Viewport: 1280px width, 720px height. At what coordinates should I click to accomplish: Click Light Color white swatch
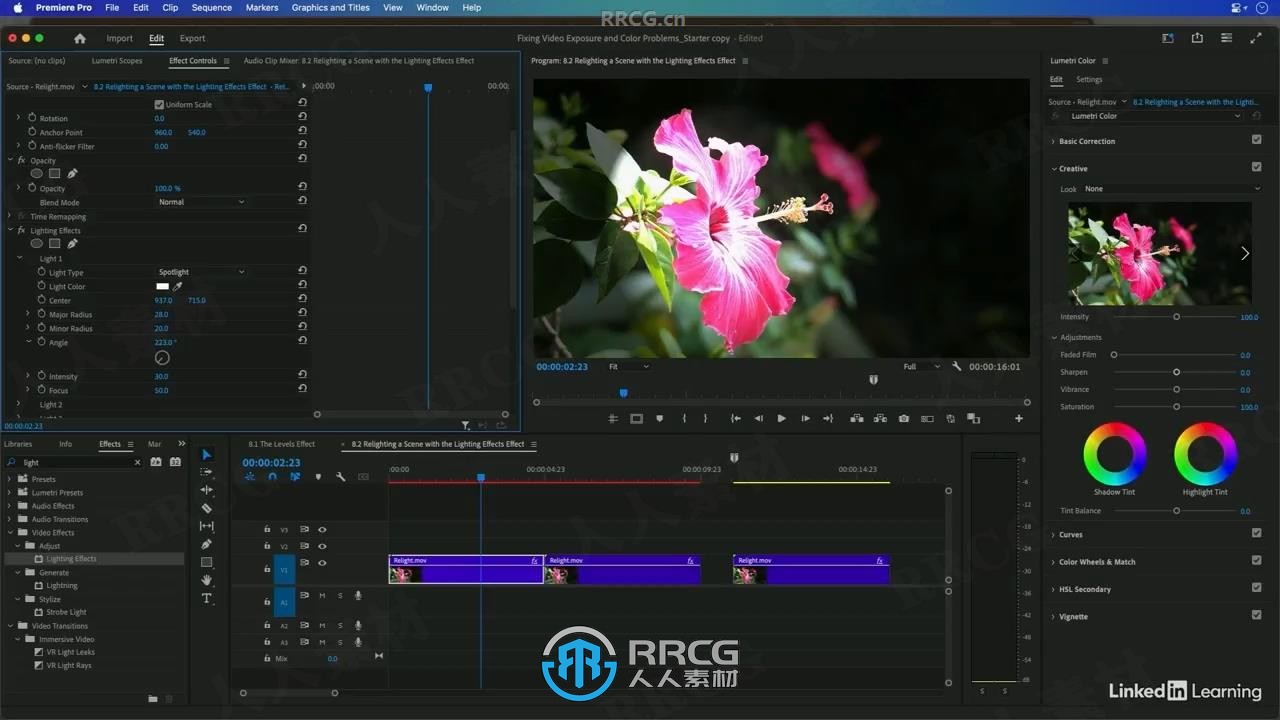tap(162, 286)
